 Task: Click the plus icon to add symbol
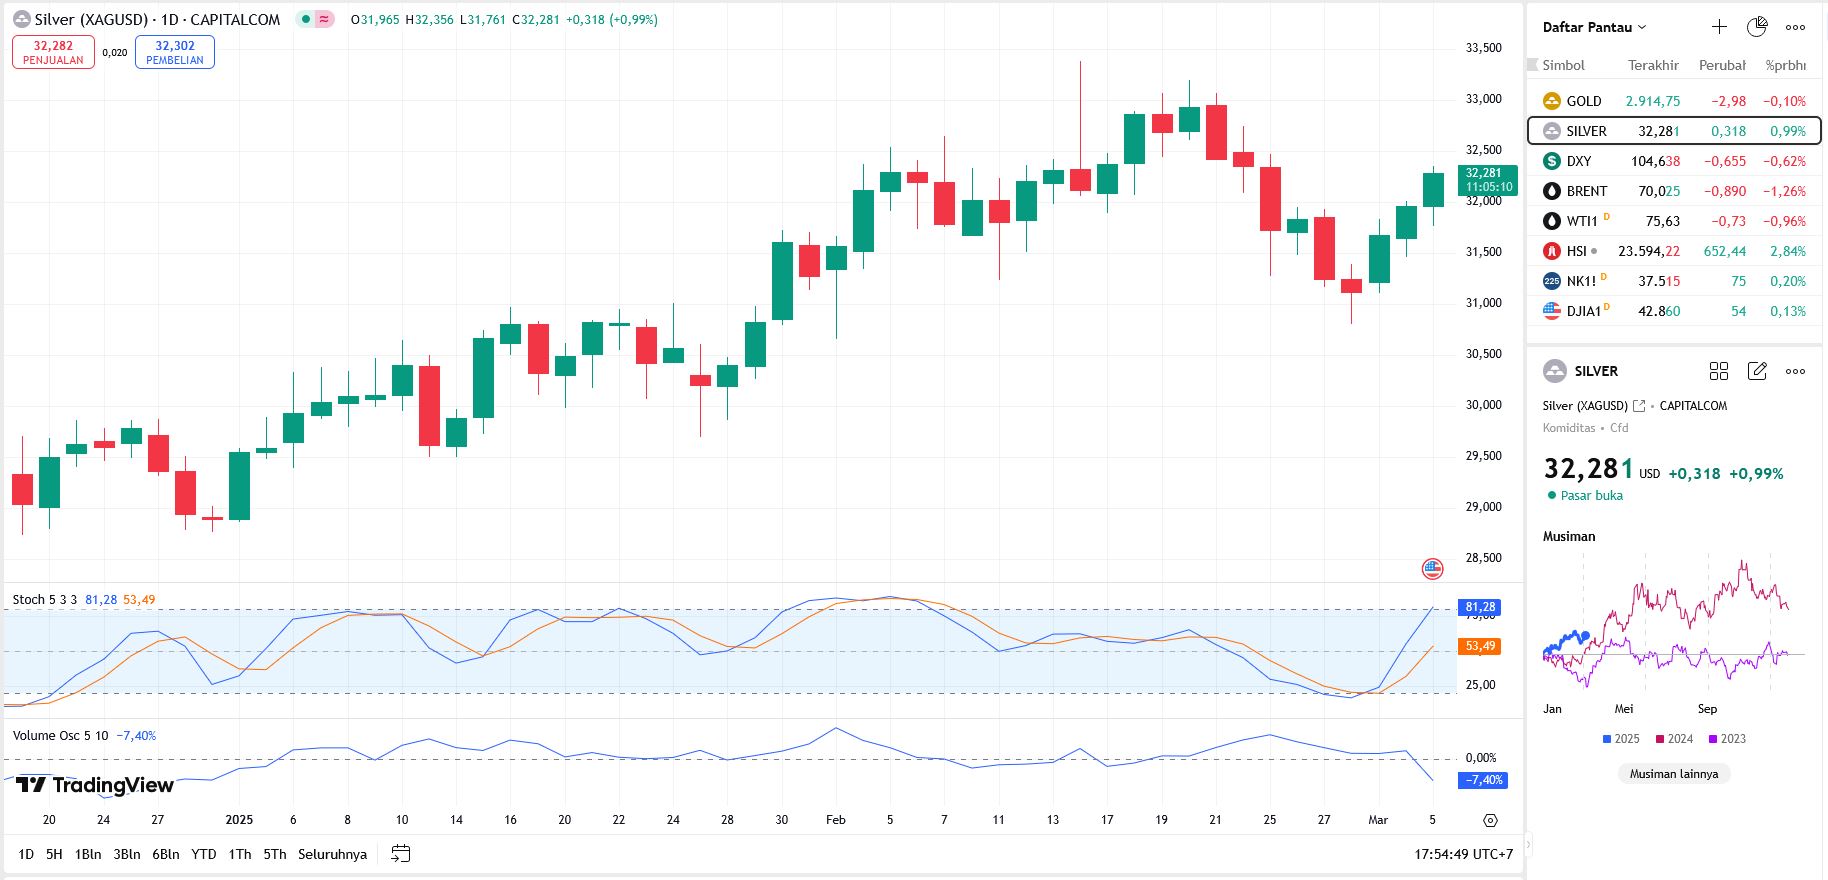tap(1719, 27)
